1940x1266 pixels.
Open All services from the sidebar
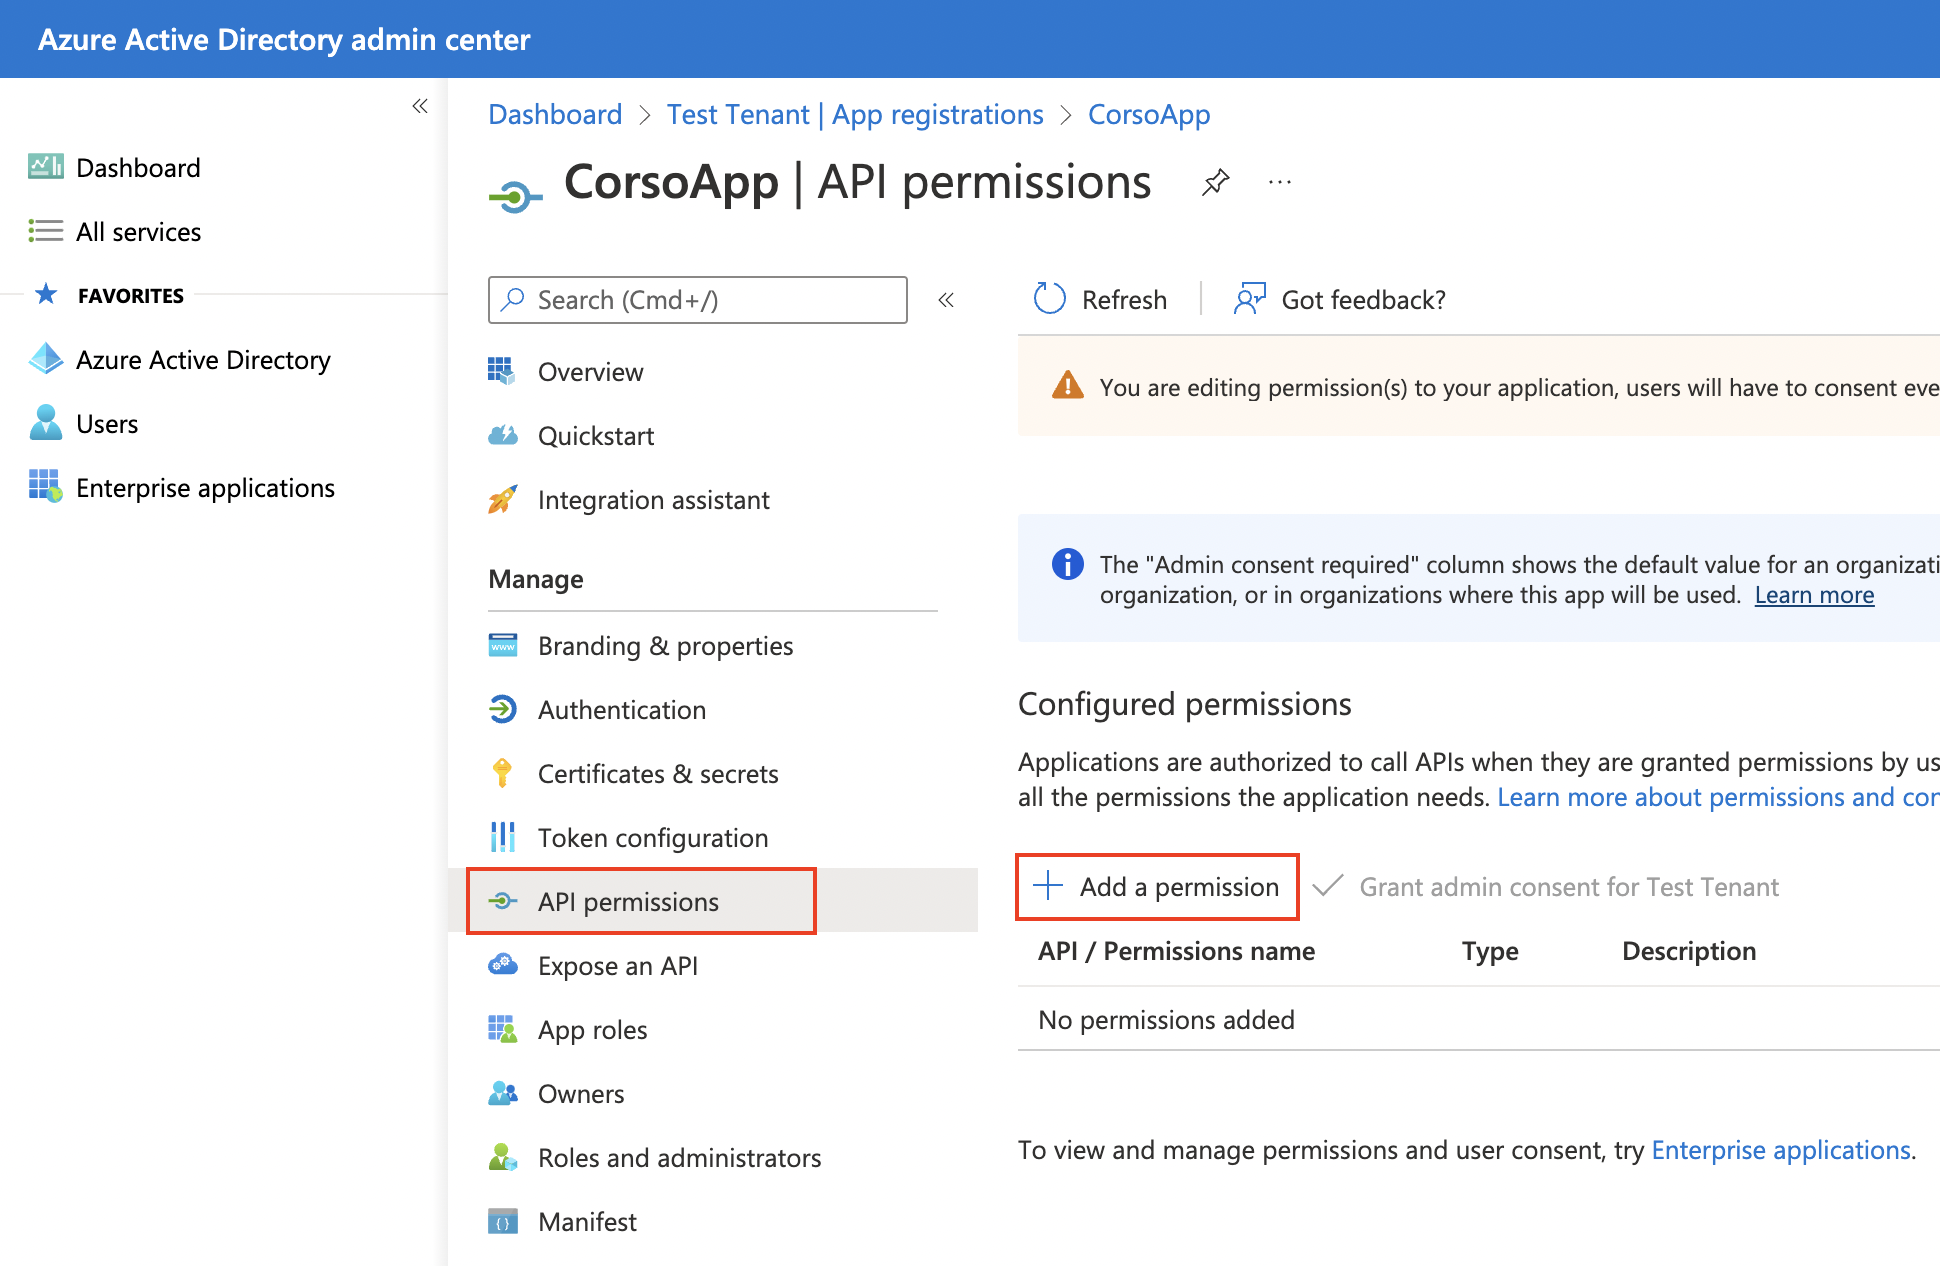[x=138, y=231]
